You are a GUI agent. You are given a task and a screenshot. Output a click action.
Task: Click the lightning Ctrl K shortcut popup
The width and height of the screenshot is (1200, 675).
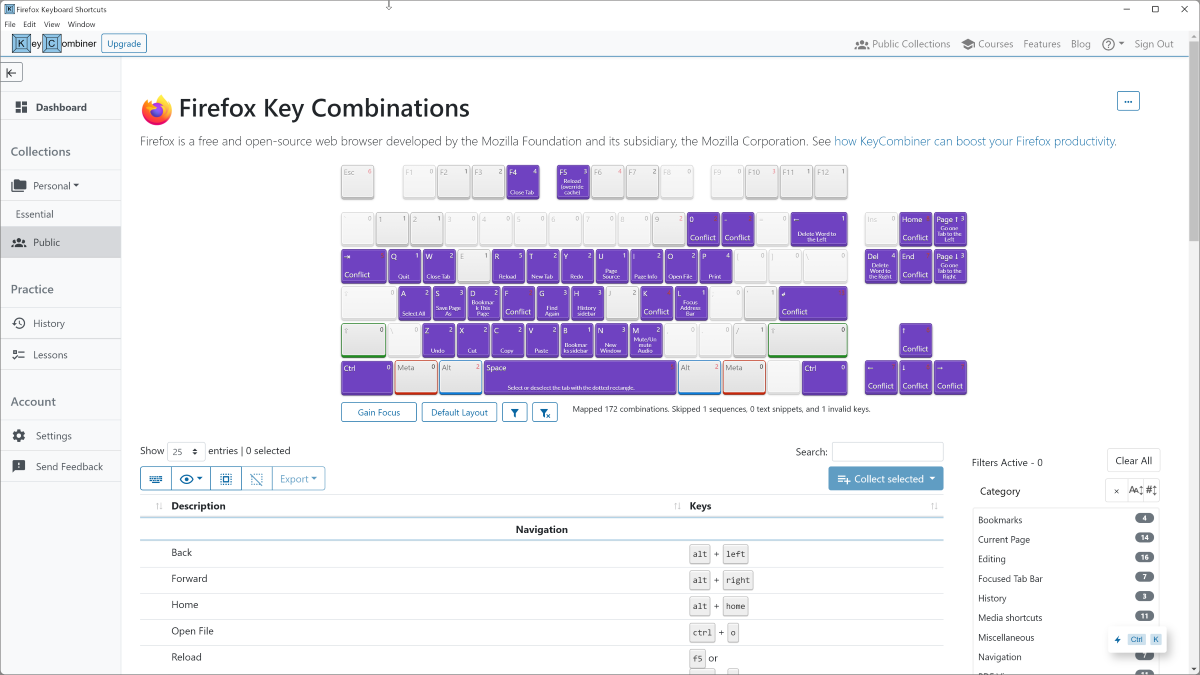(x=1138, y=639)
